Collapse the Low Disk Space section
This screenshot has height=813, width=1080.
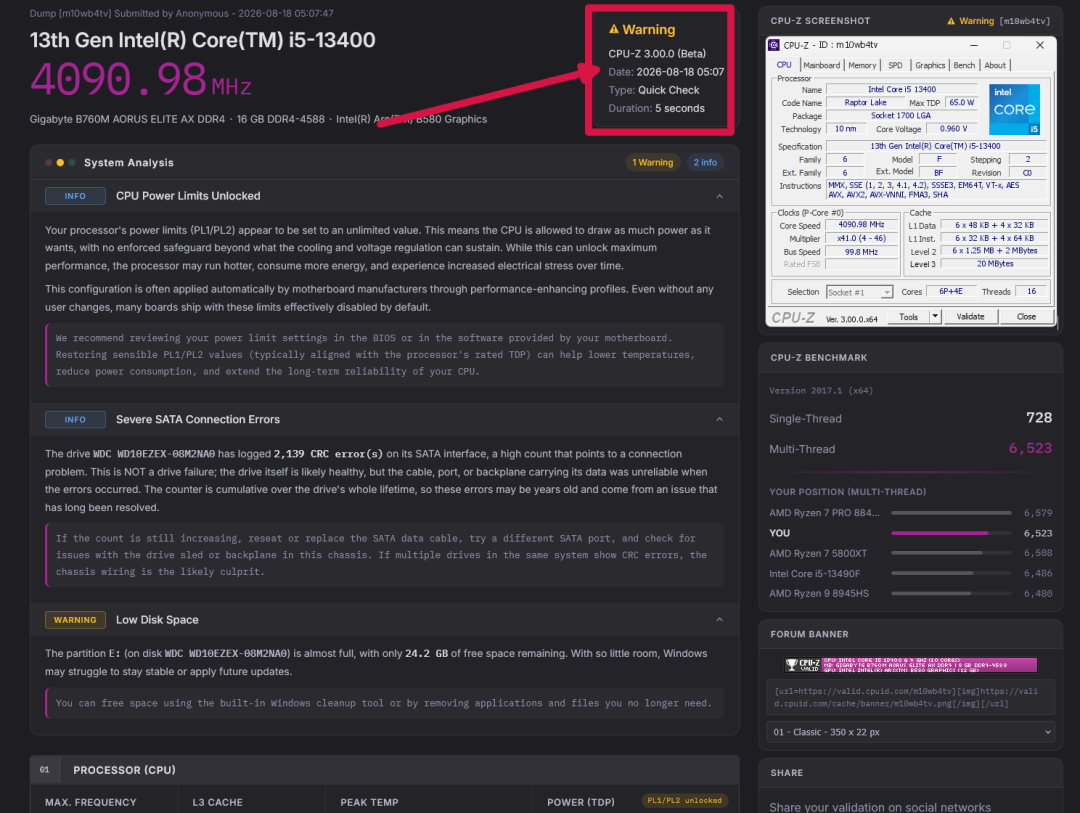(x=719, y=620)
